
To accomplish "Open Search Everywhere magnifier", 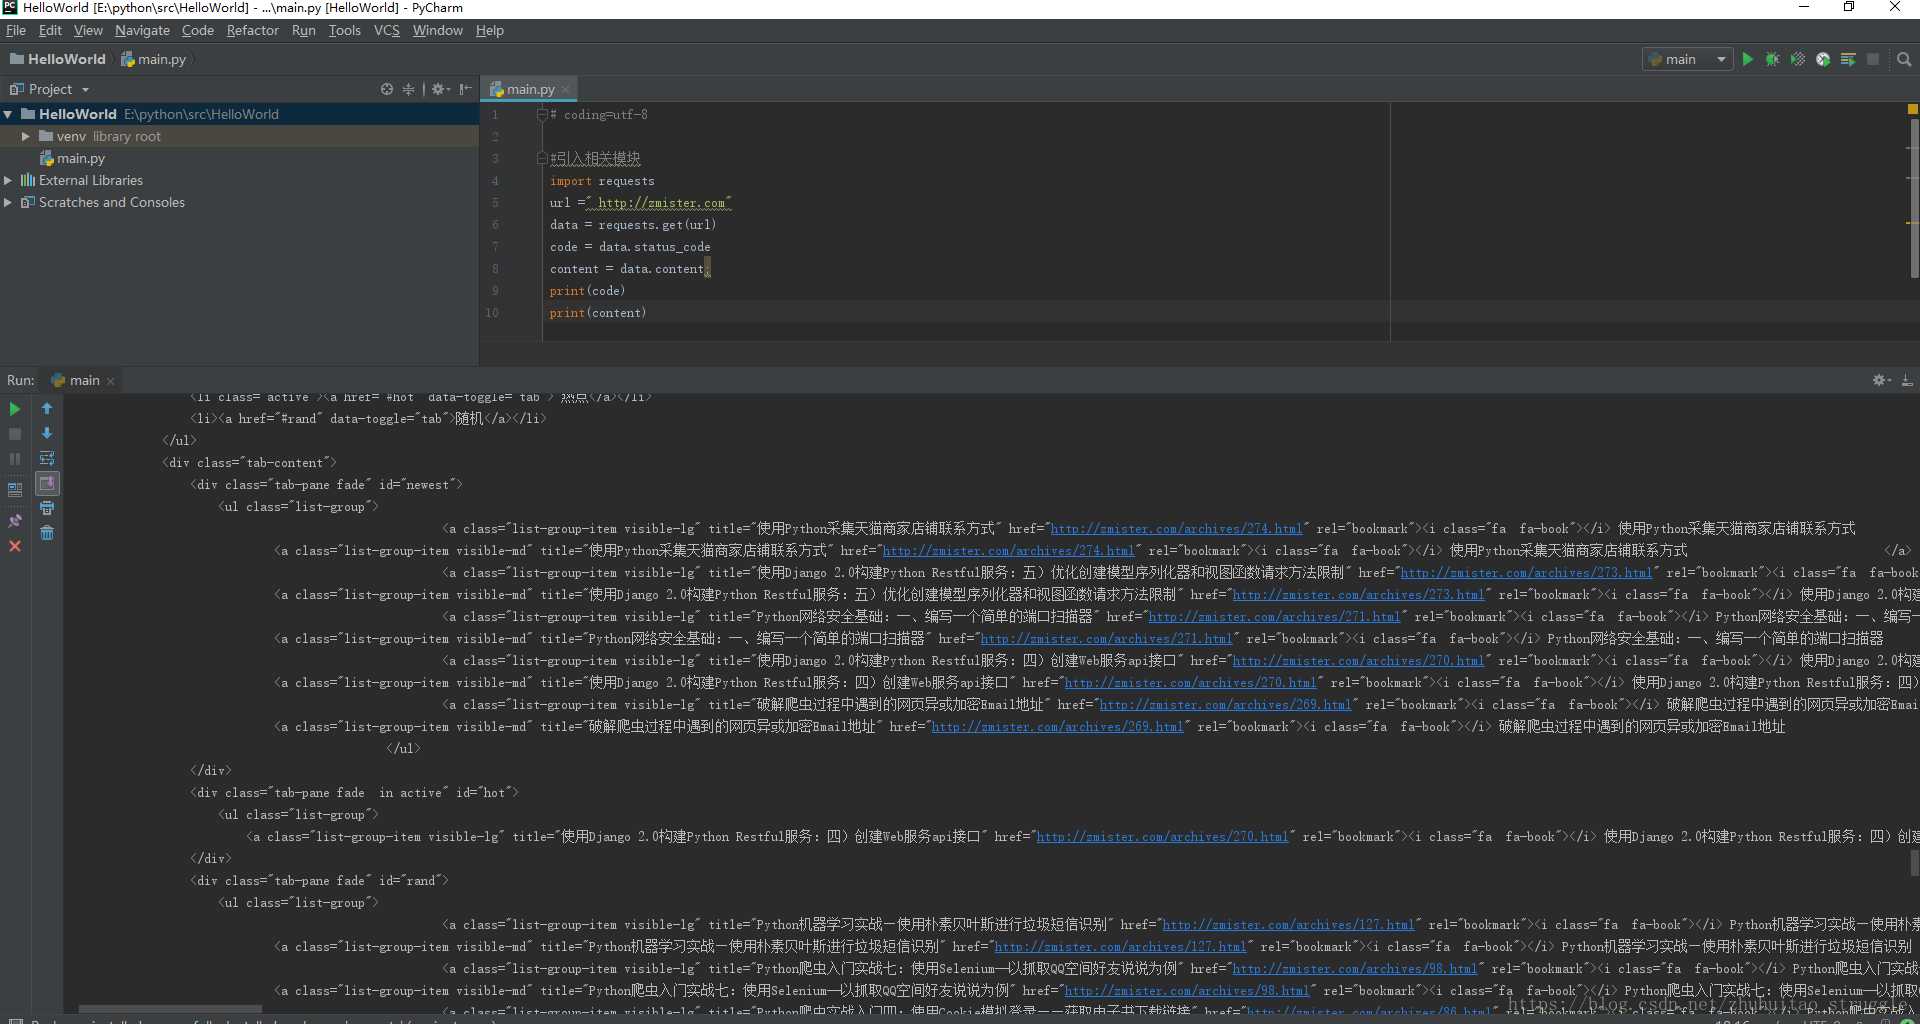I will [1904, 59].
